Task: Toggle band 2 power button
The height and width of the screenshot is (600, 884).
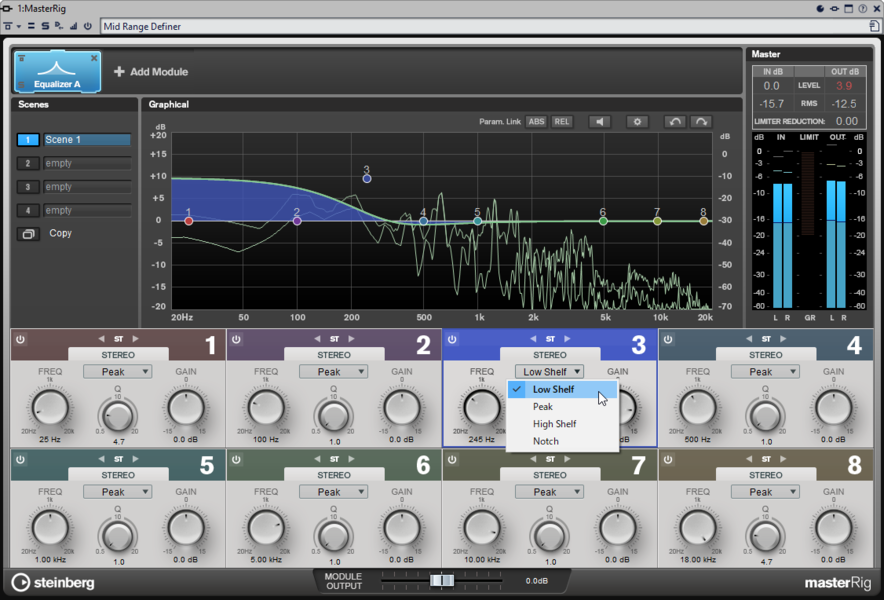Action: [x=236, y=339]
